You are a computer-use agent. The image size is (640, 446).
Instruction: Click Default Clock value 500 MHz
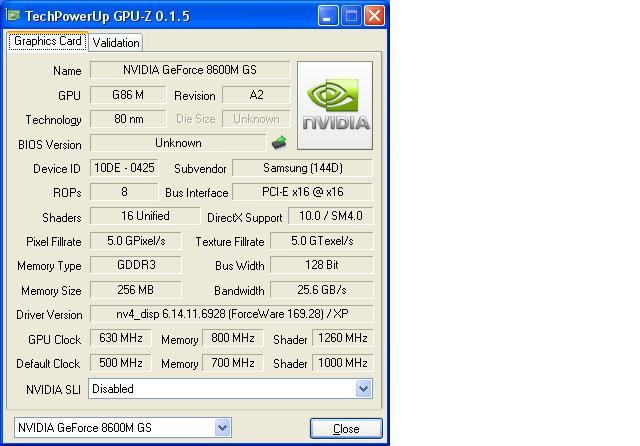(x=120, y=363)
